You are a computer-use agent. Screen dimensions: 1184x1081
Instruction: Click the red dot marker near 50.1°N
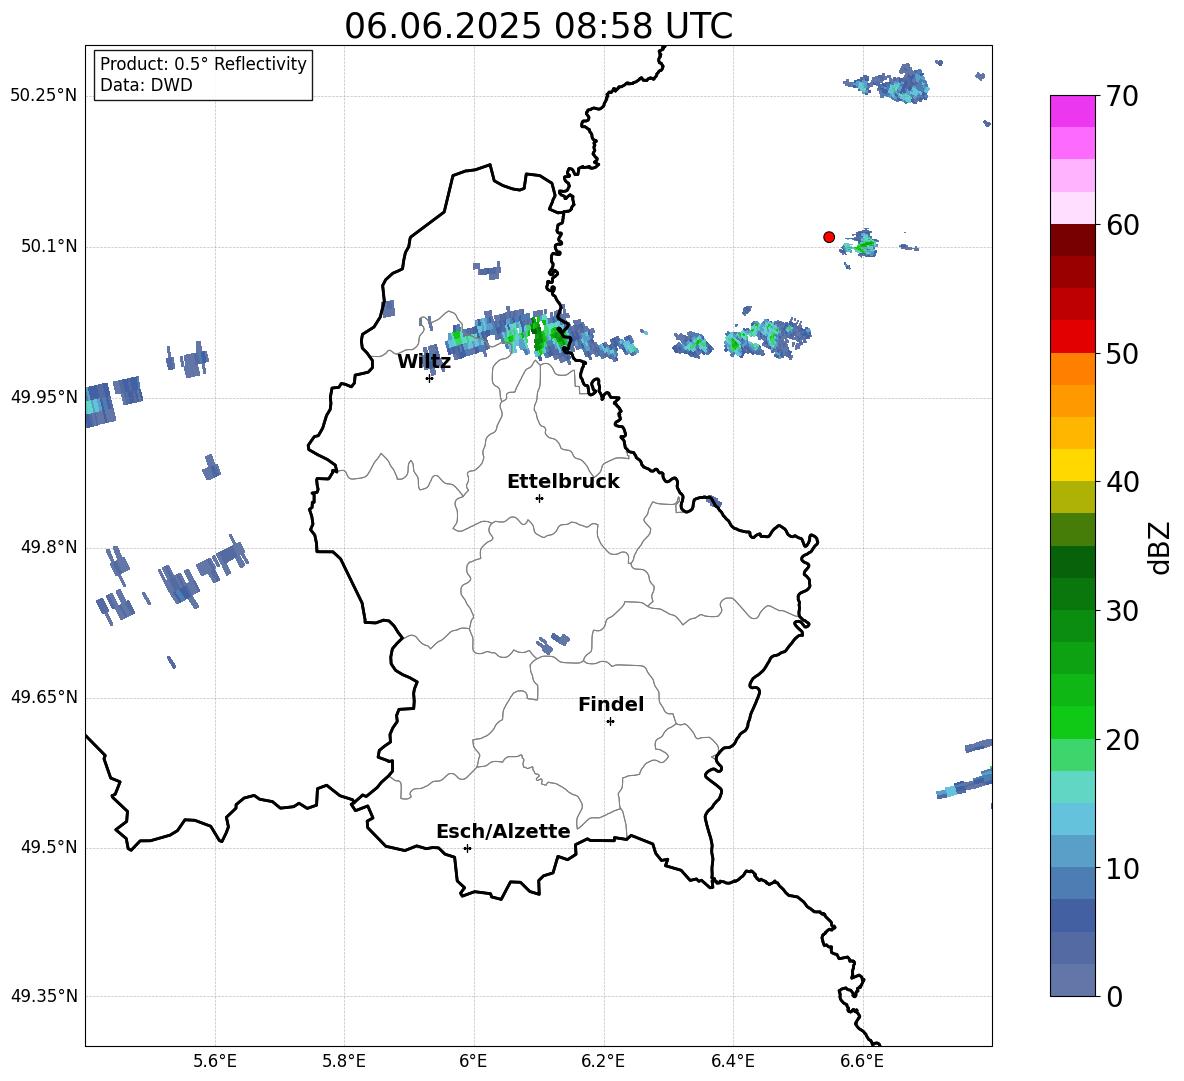pyautogui.click(x=828, y=236)
